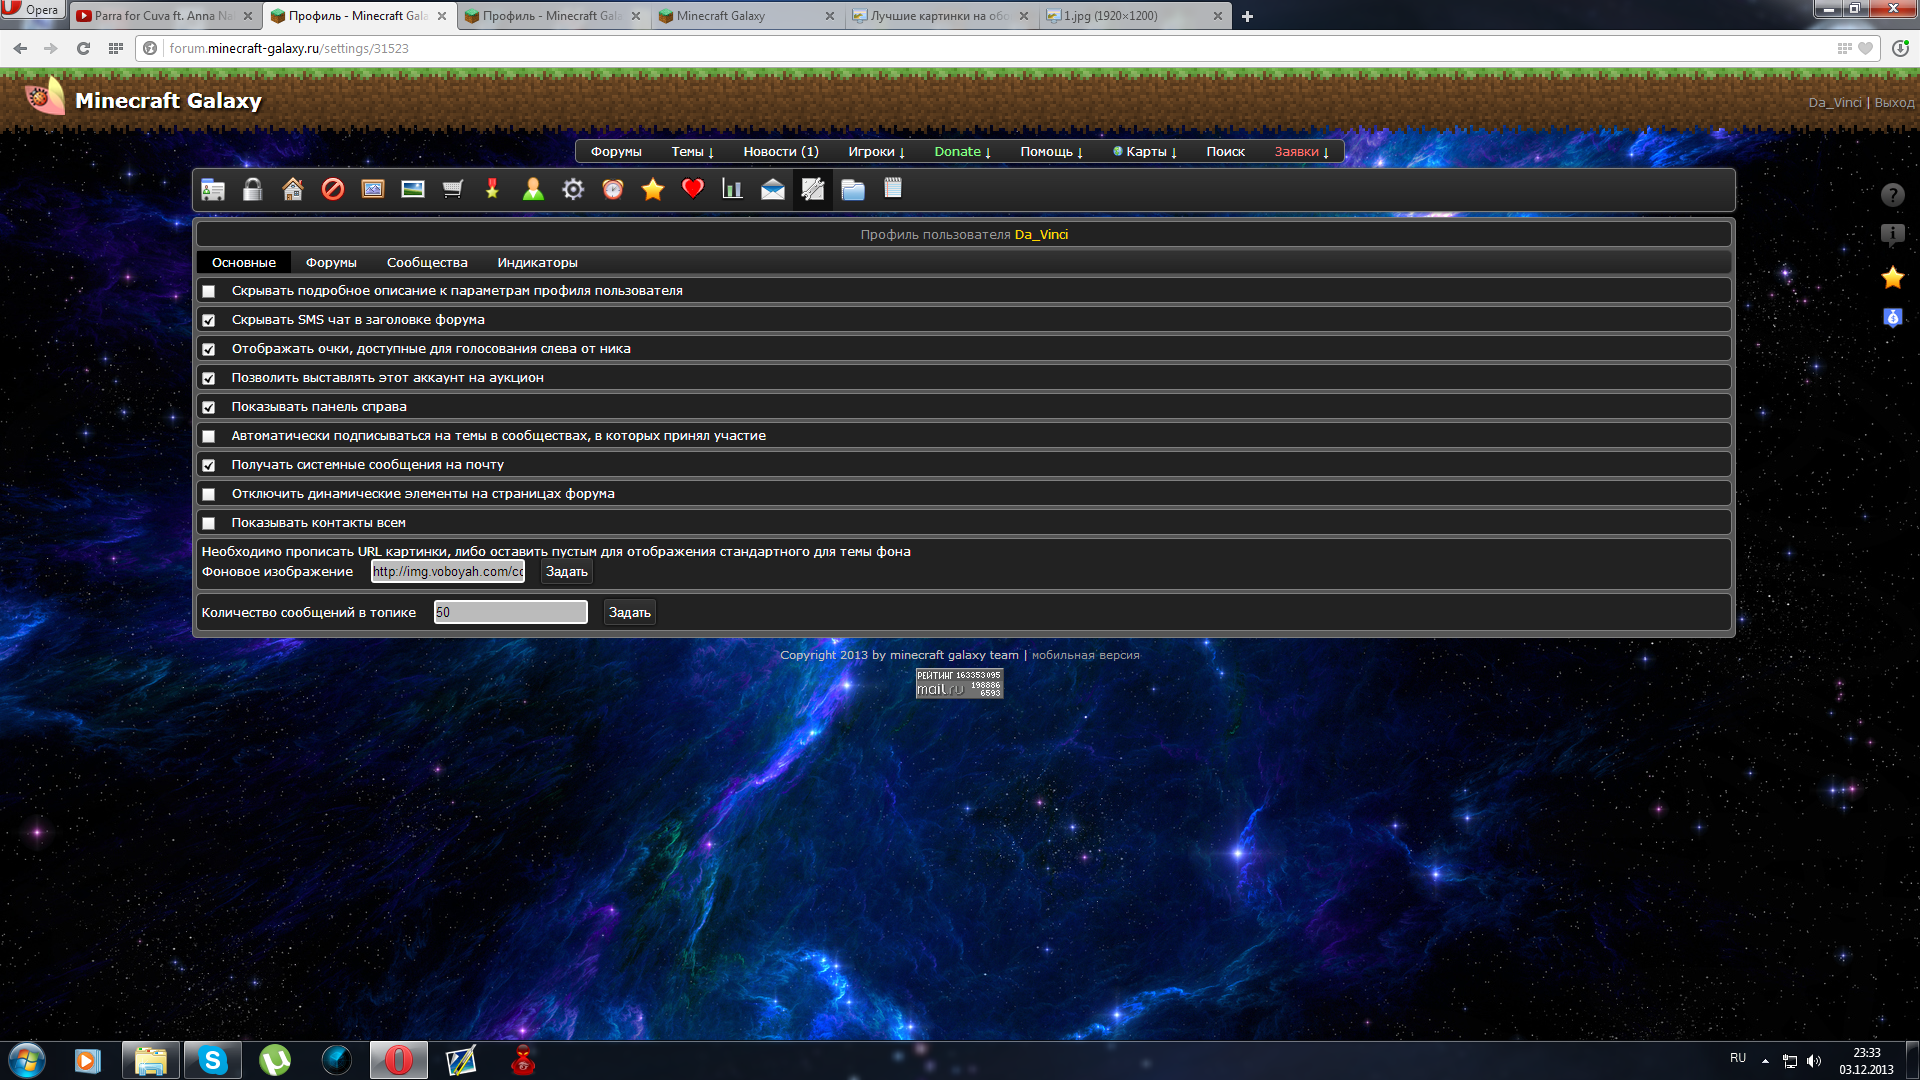Expand the green 'Donate' dropdown menu

(x=962, y=152)
